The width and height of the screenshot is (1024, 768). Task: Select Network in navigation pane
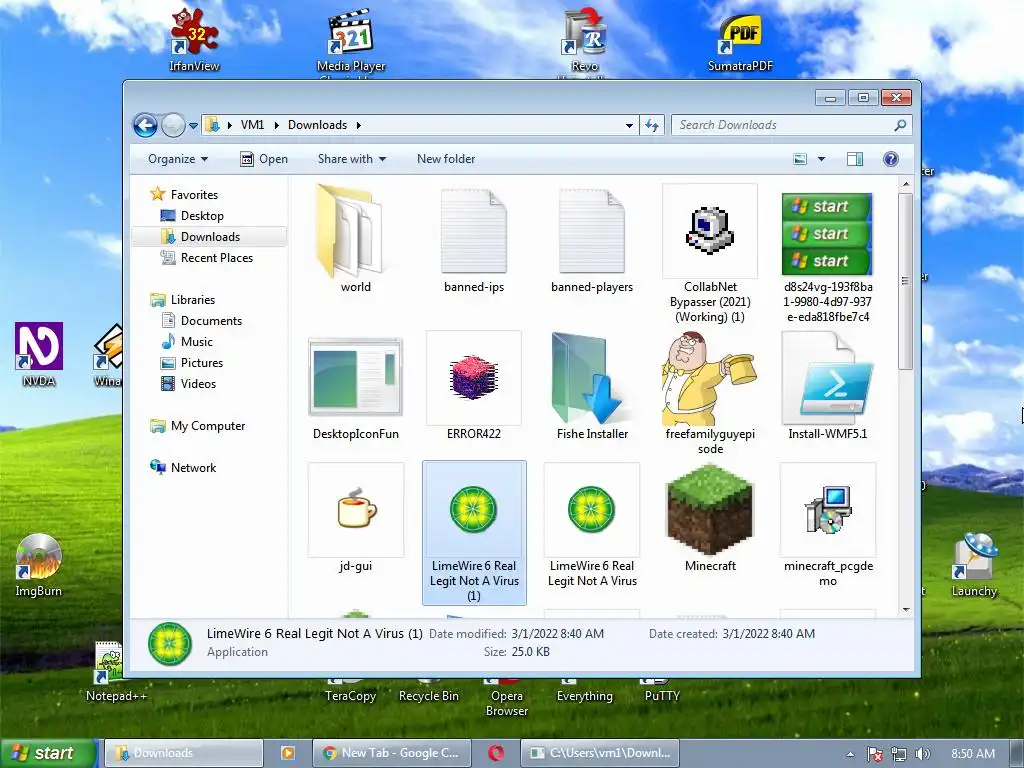click(x=193, y=468)
